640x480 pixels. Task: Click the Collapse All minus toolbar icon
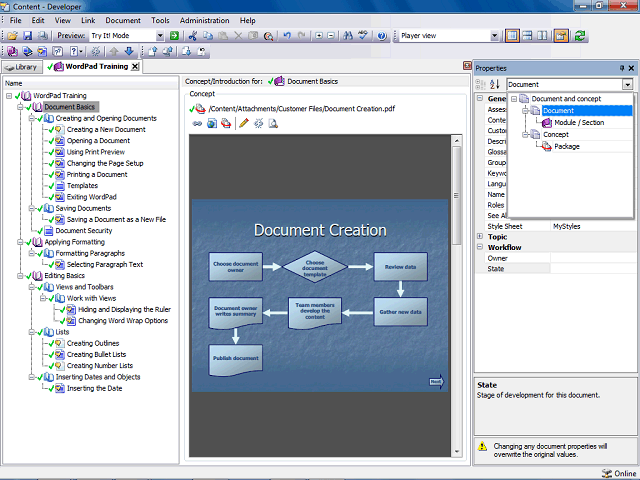(331, 36)
